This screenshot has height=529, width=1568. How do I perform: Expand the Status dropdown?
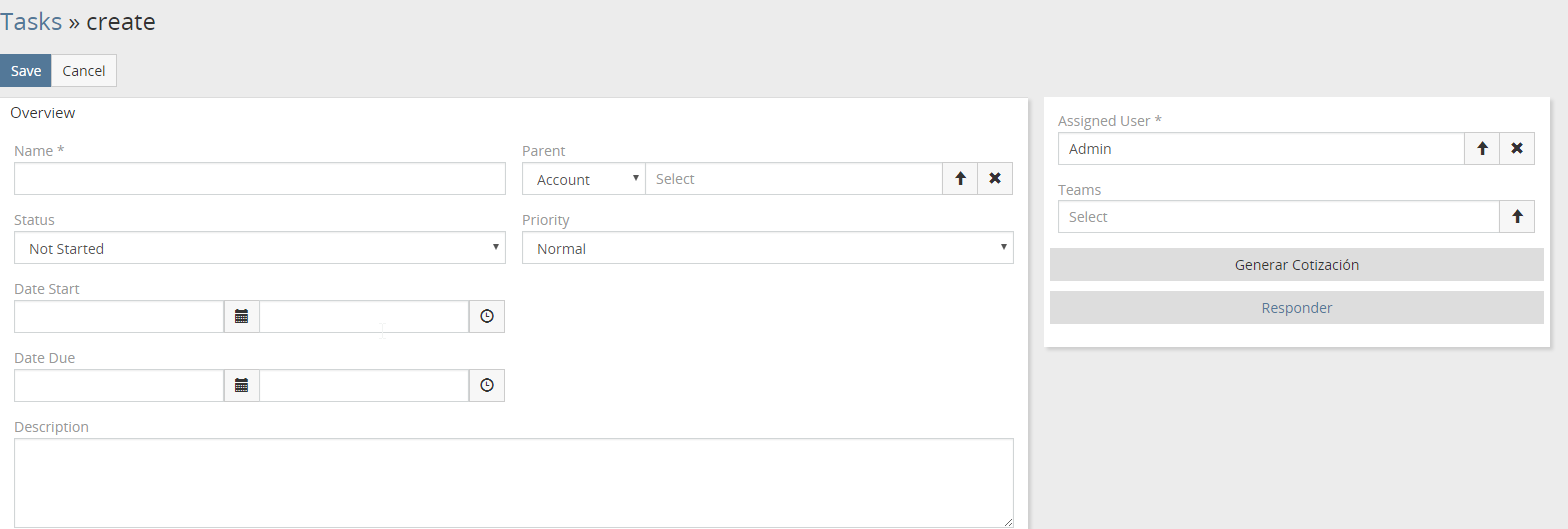(x=260, y=248)
